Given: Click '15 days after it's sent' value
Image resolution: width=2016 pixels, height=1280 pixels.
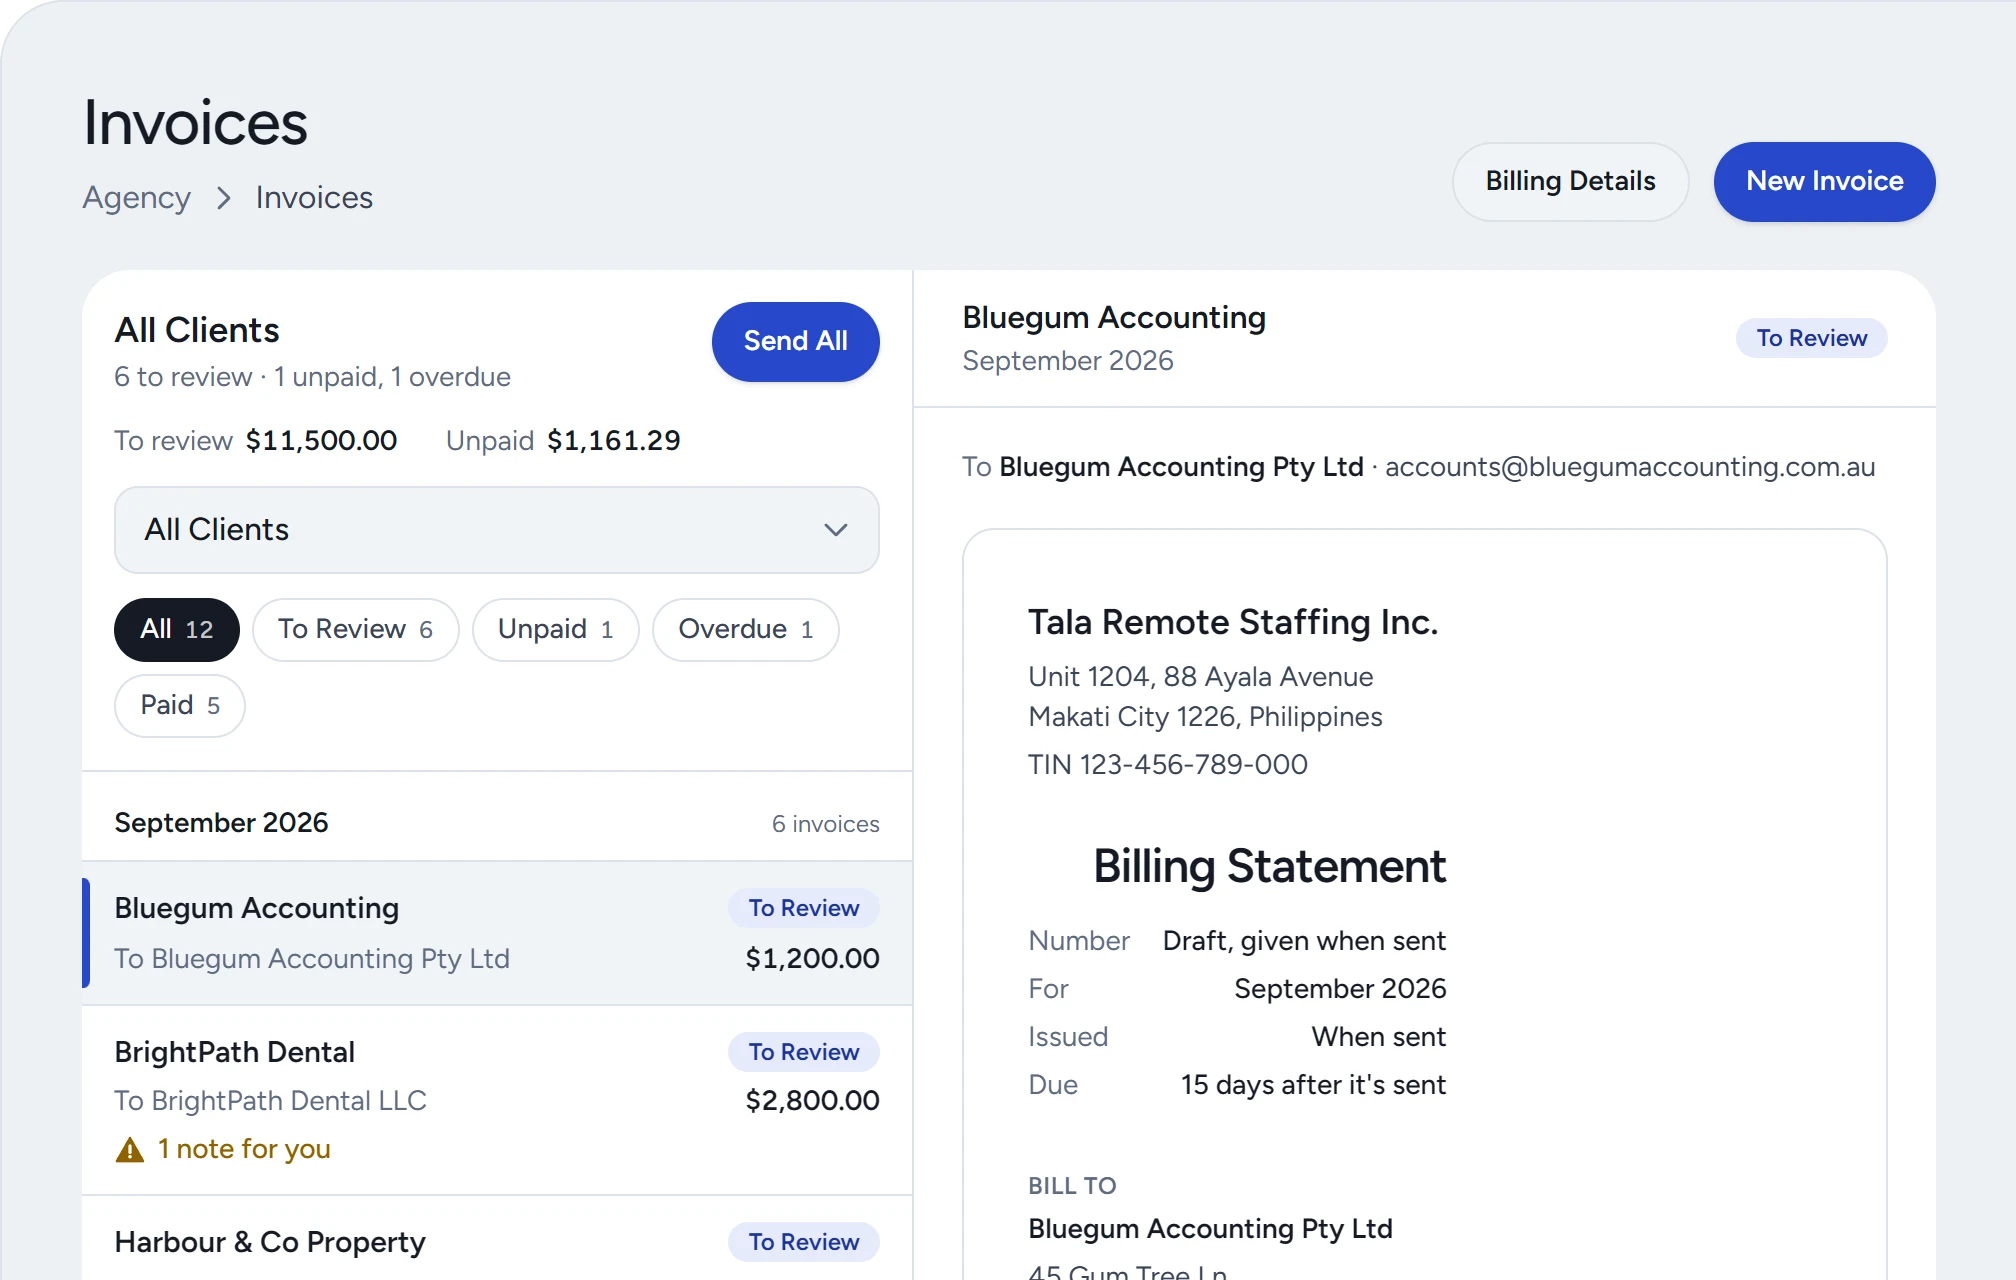Looking at the screenshot, I should (1314, 1085).
